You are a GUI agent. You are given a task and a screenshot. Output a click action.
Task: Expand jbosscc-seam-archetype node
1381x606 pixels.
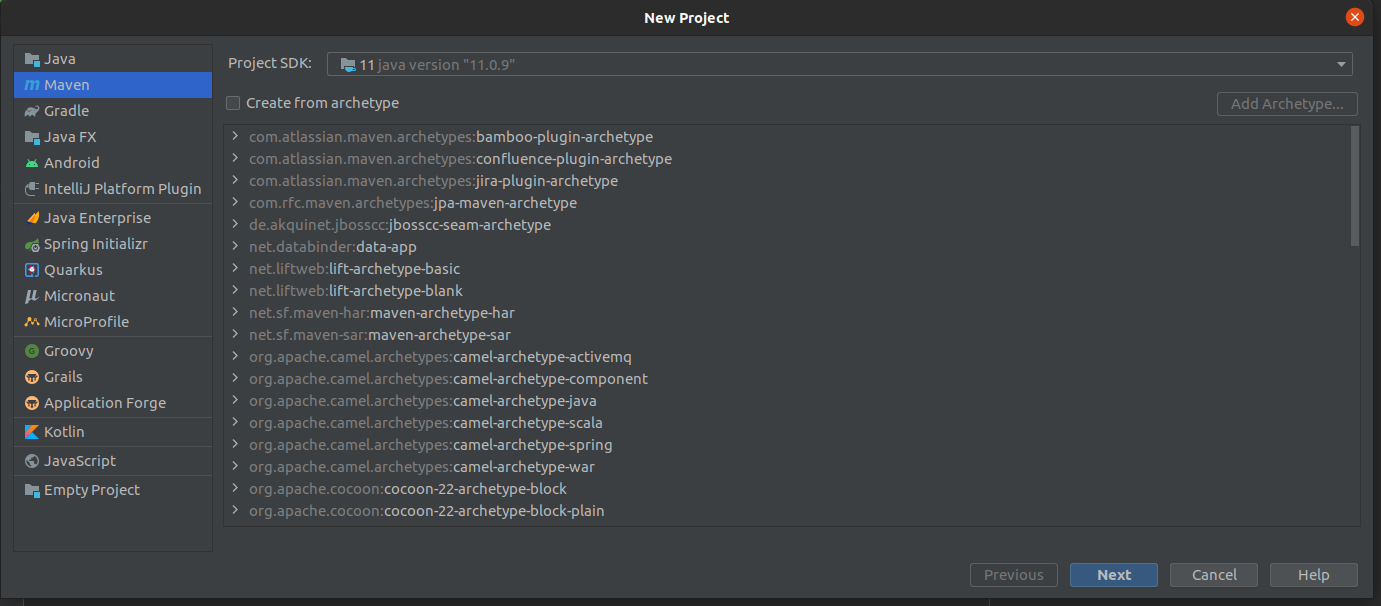tap(235, 225)
